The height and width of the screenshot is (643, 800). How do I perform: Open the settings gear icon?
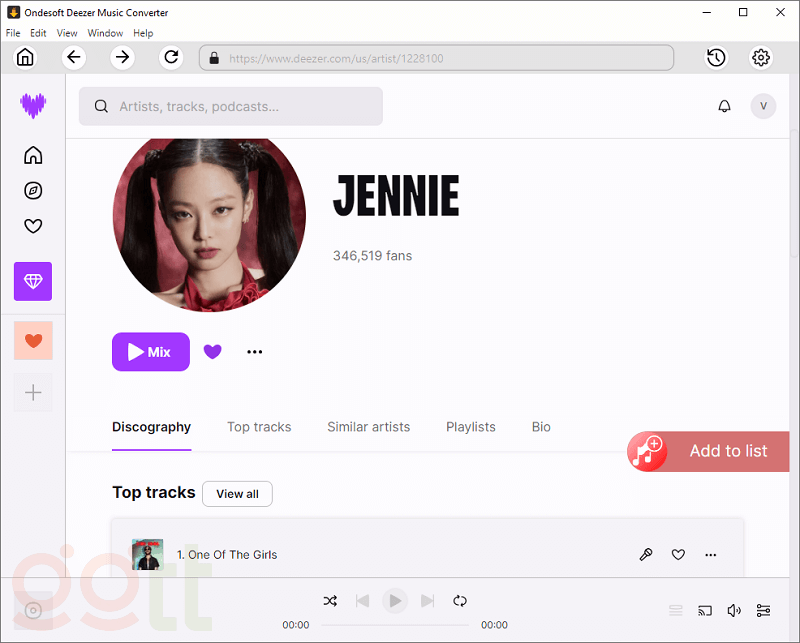click(x=761, y=58)
